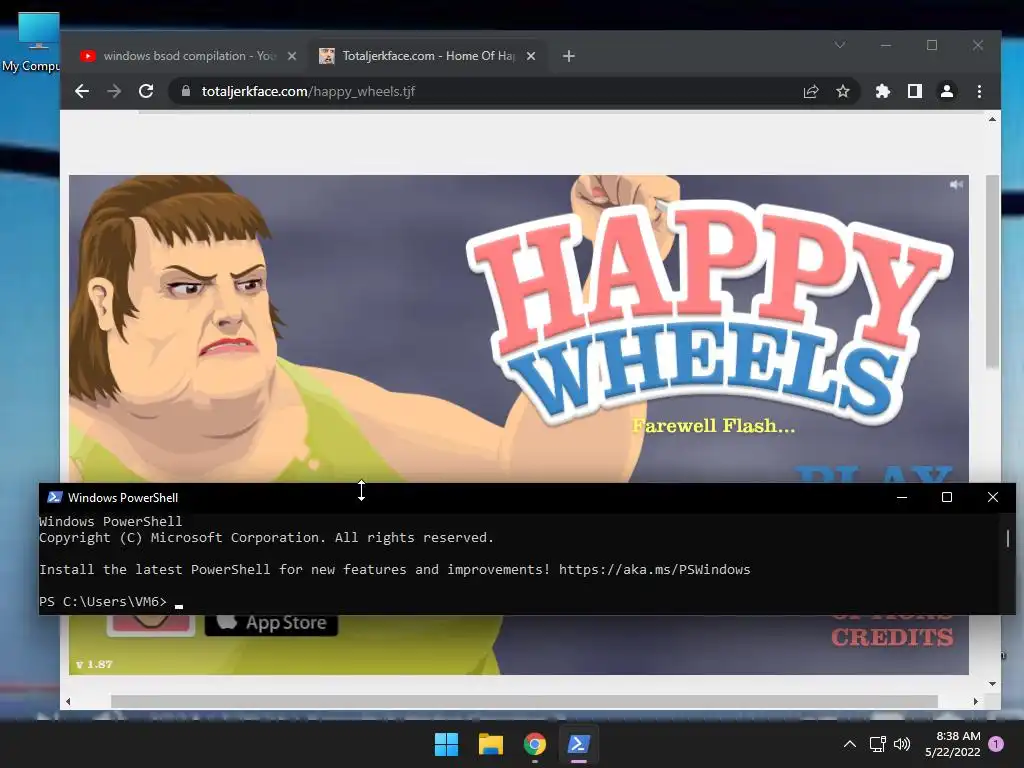Screen dimensions: 1024x768
Task: Open clock showing 8:38 AM
Action: [x=952, y=744]
